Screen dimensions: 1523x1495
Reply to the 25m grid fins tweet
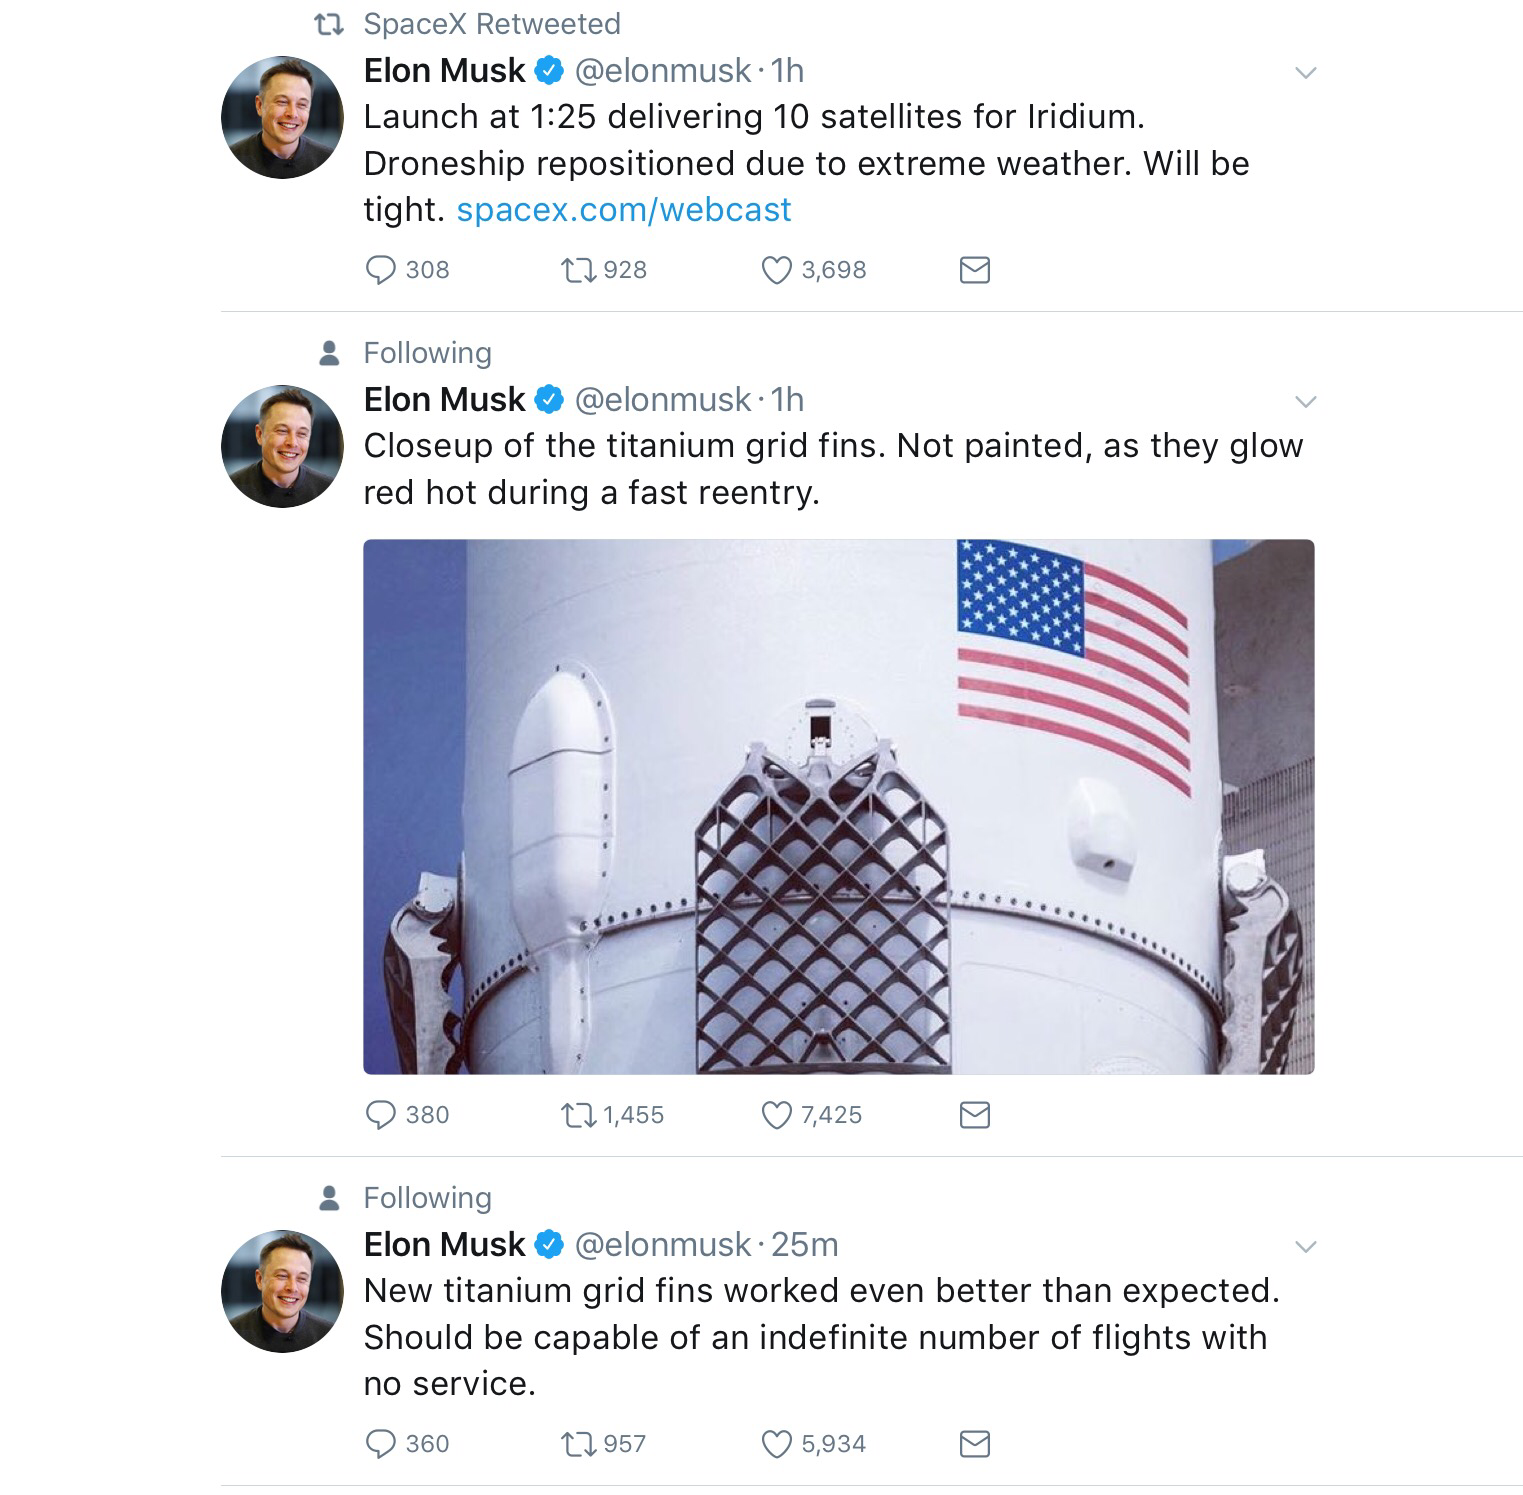(x=381, y=1444)
